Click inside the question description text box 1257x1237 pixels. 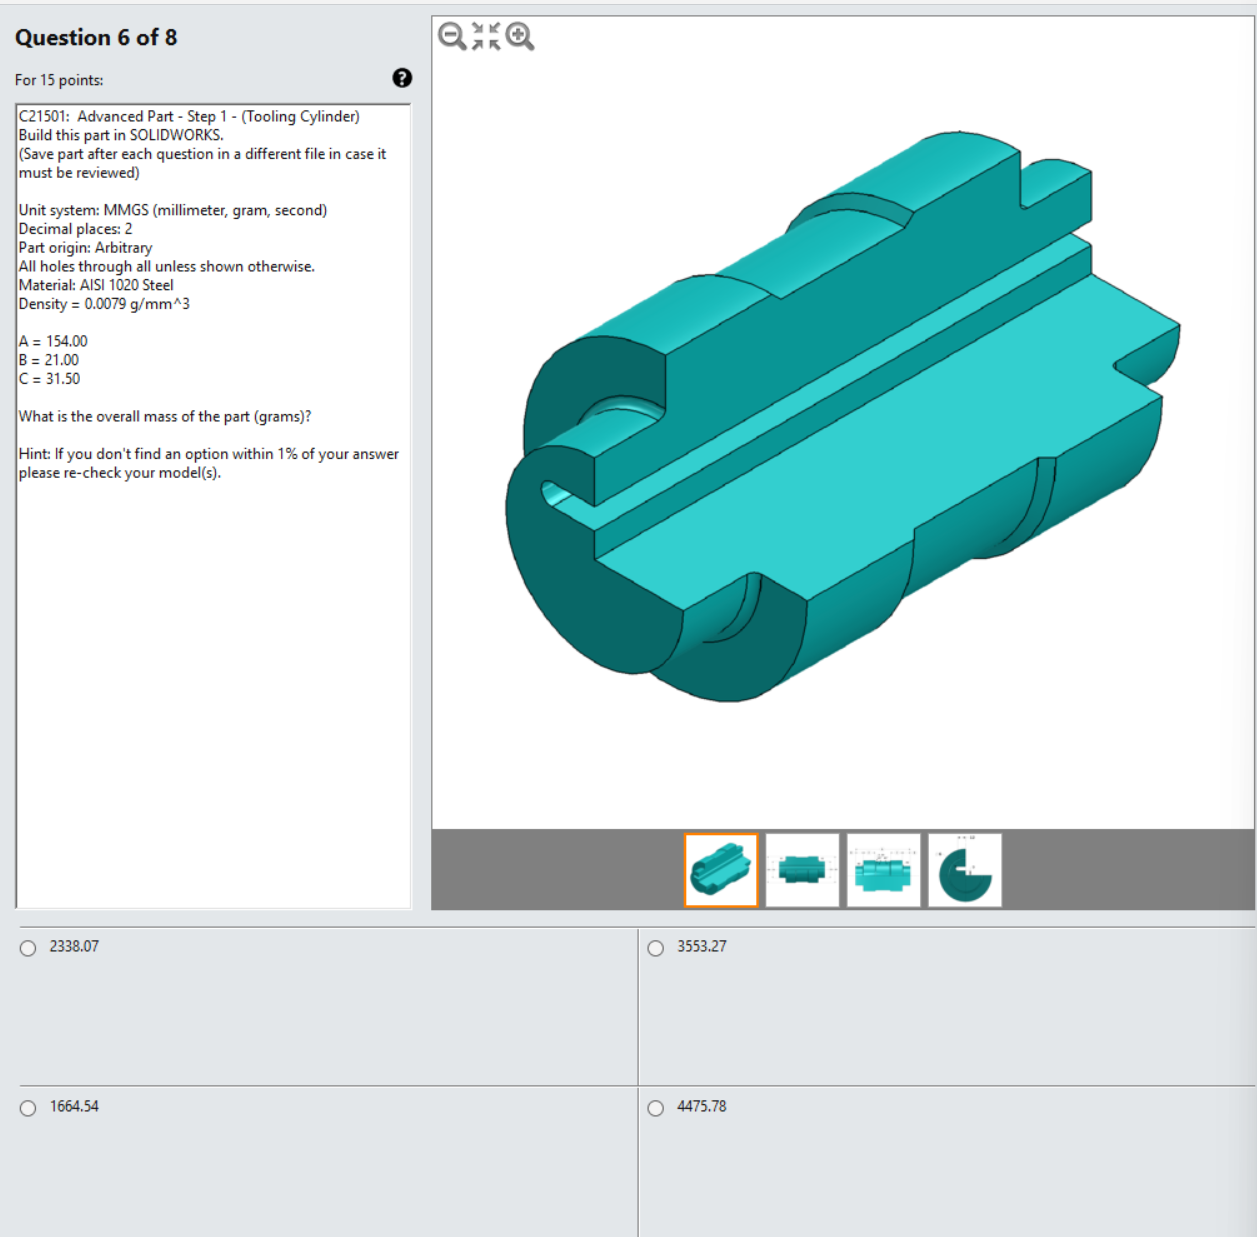(213, 506)
